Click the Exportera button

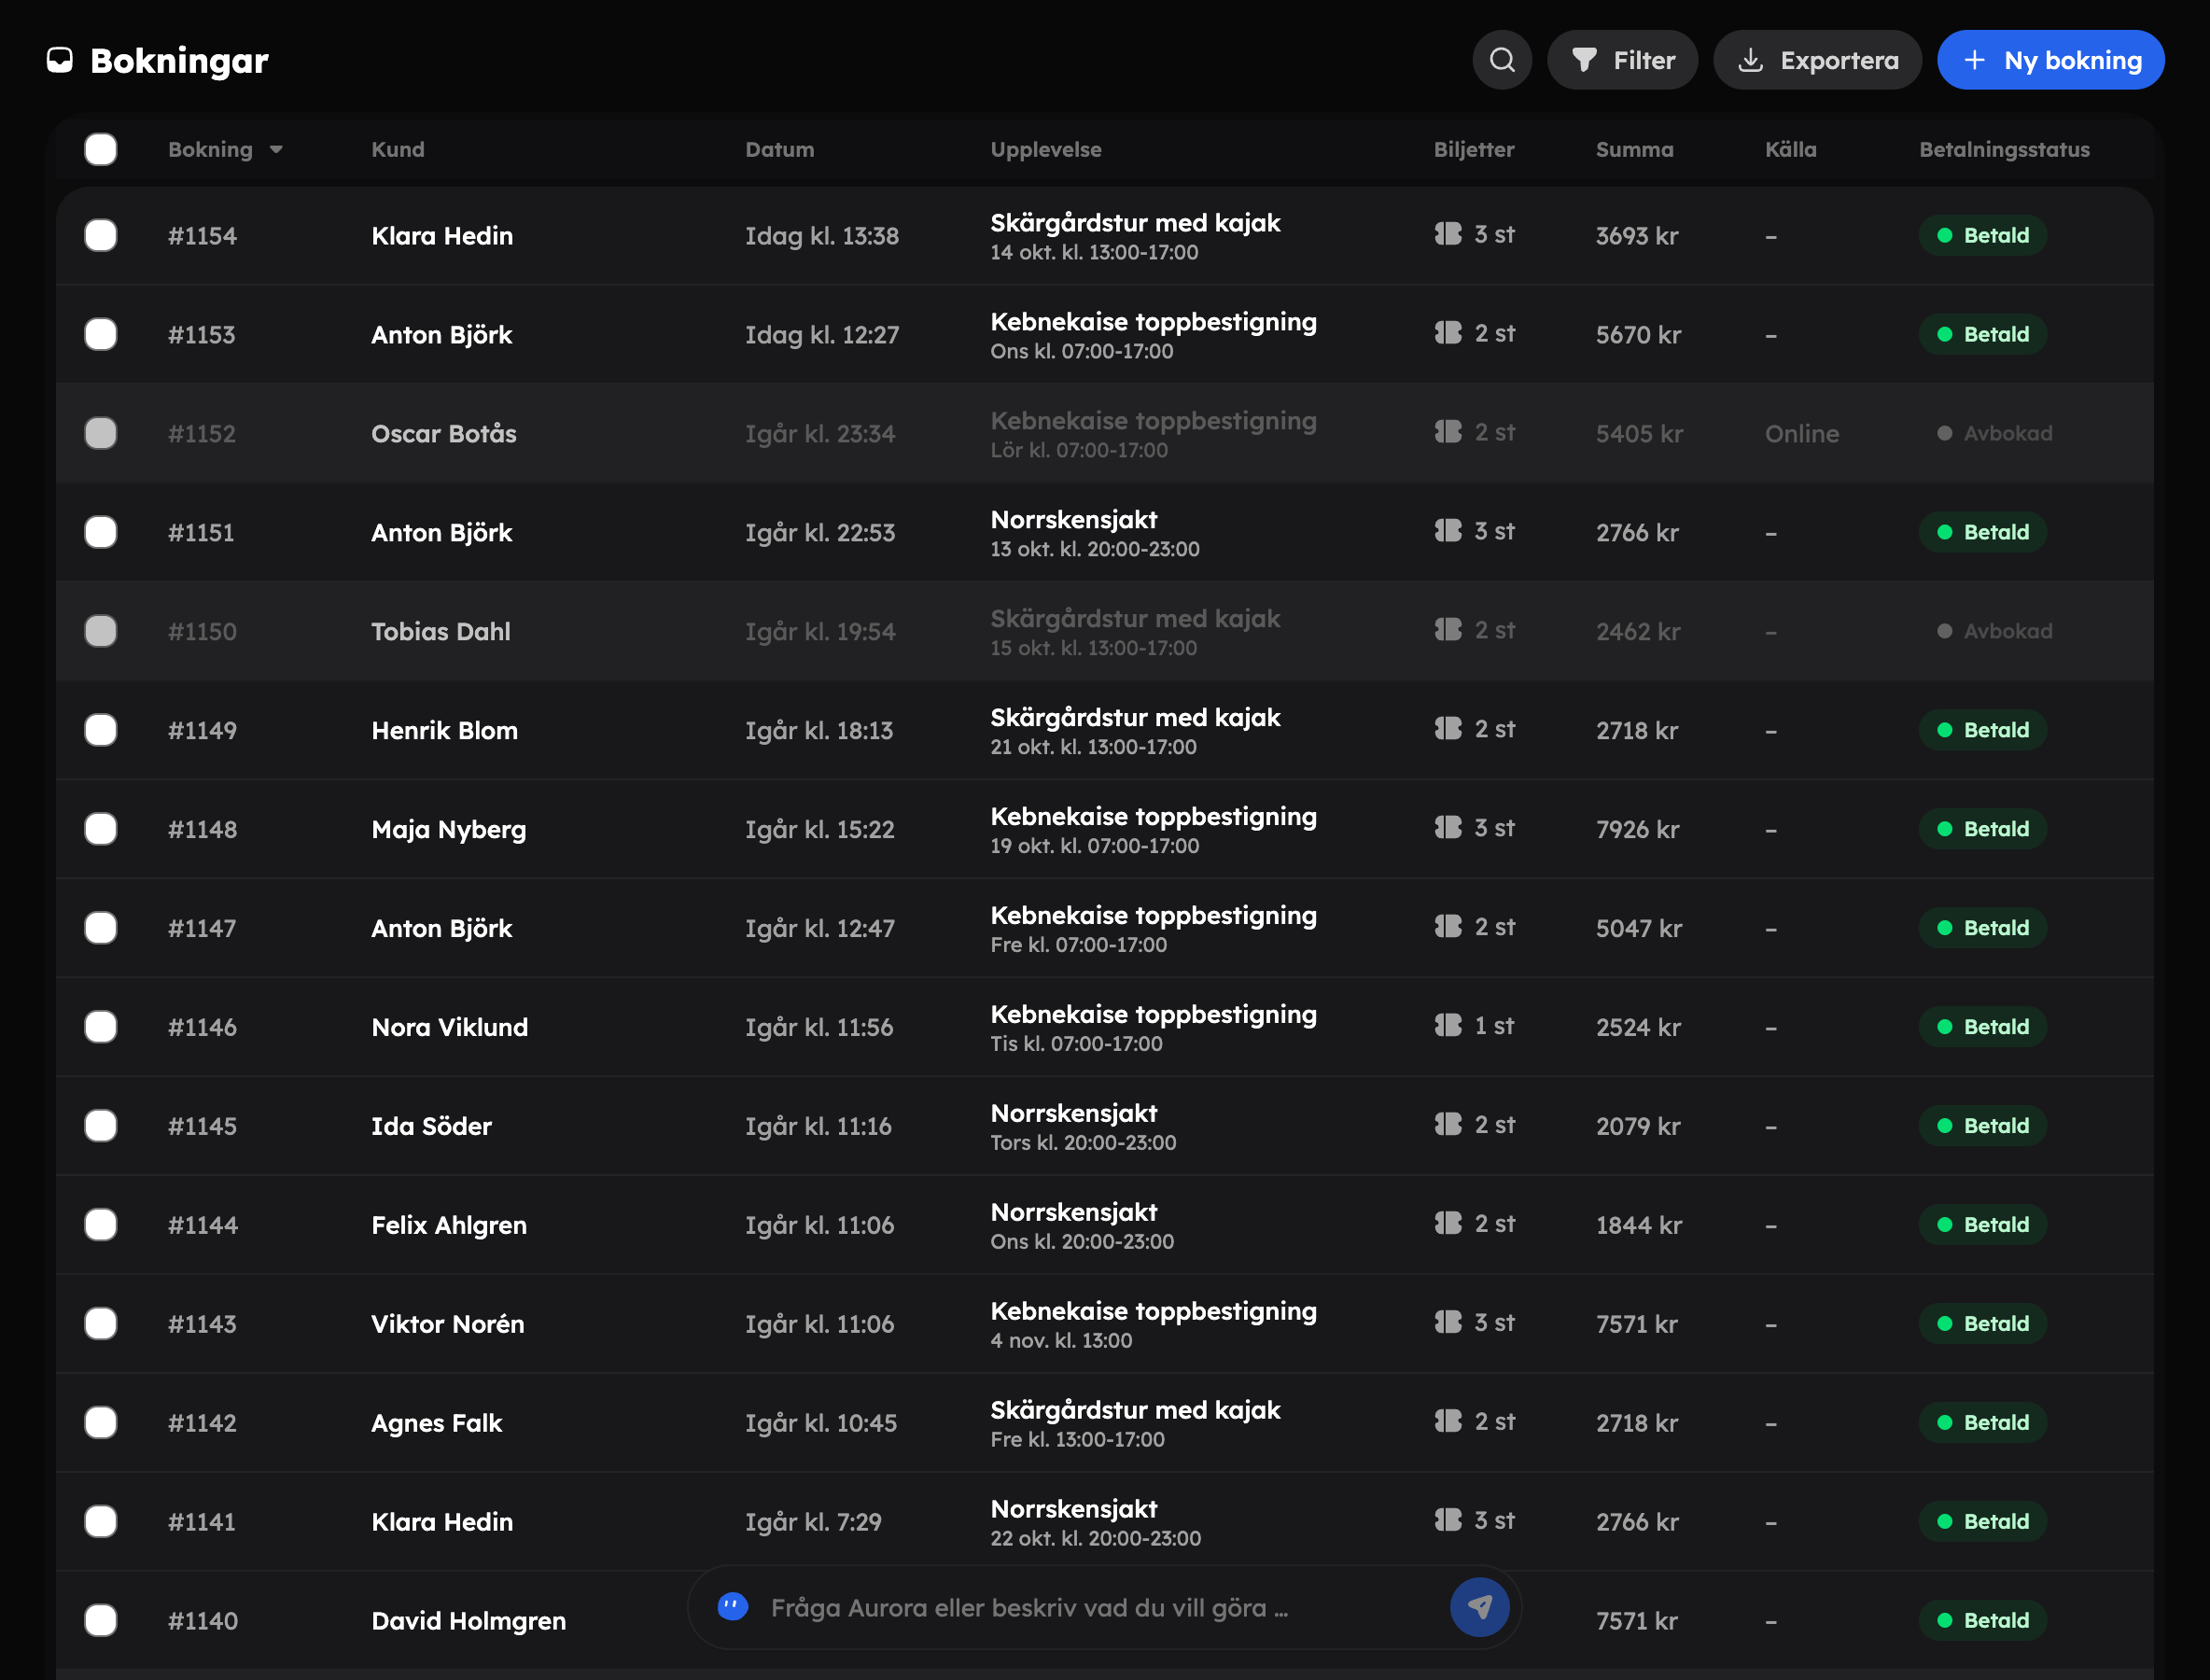(1817, 60)
